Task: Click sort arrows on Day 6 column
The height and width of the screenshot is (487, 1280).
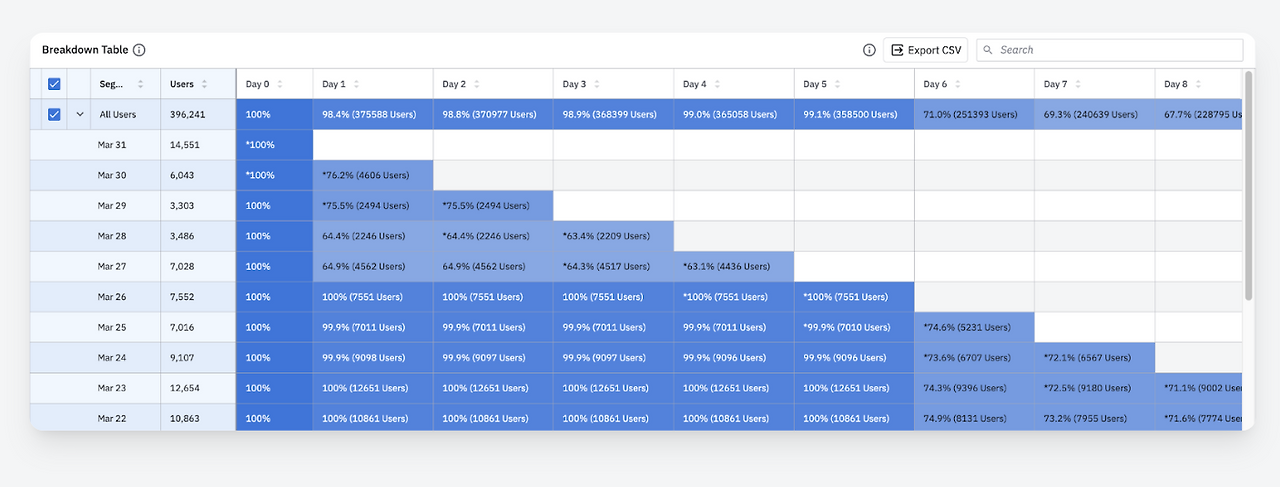Action: (x=958, y=85)
